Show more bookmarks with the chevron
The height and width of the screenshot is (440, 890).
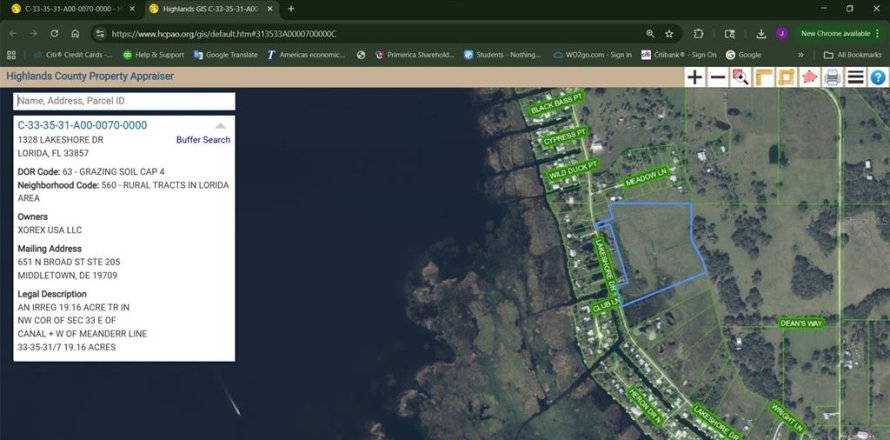pyautogui.click(x=801, y=55)
